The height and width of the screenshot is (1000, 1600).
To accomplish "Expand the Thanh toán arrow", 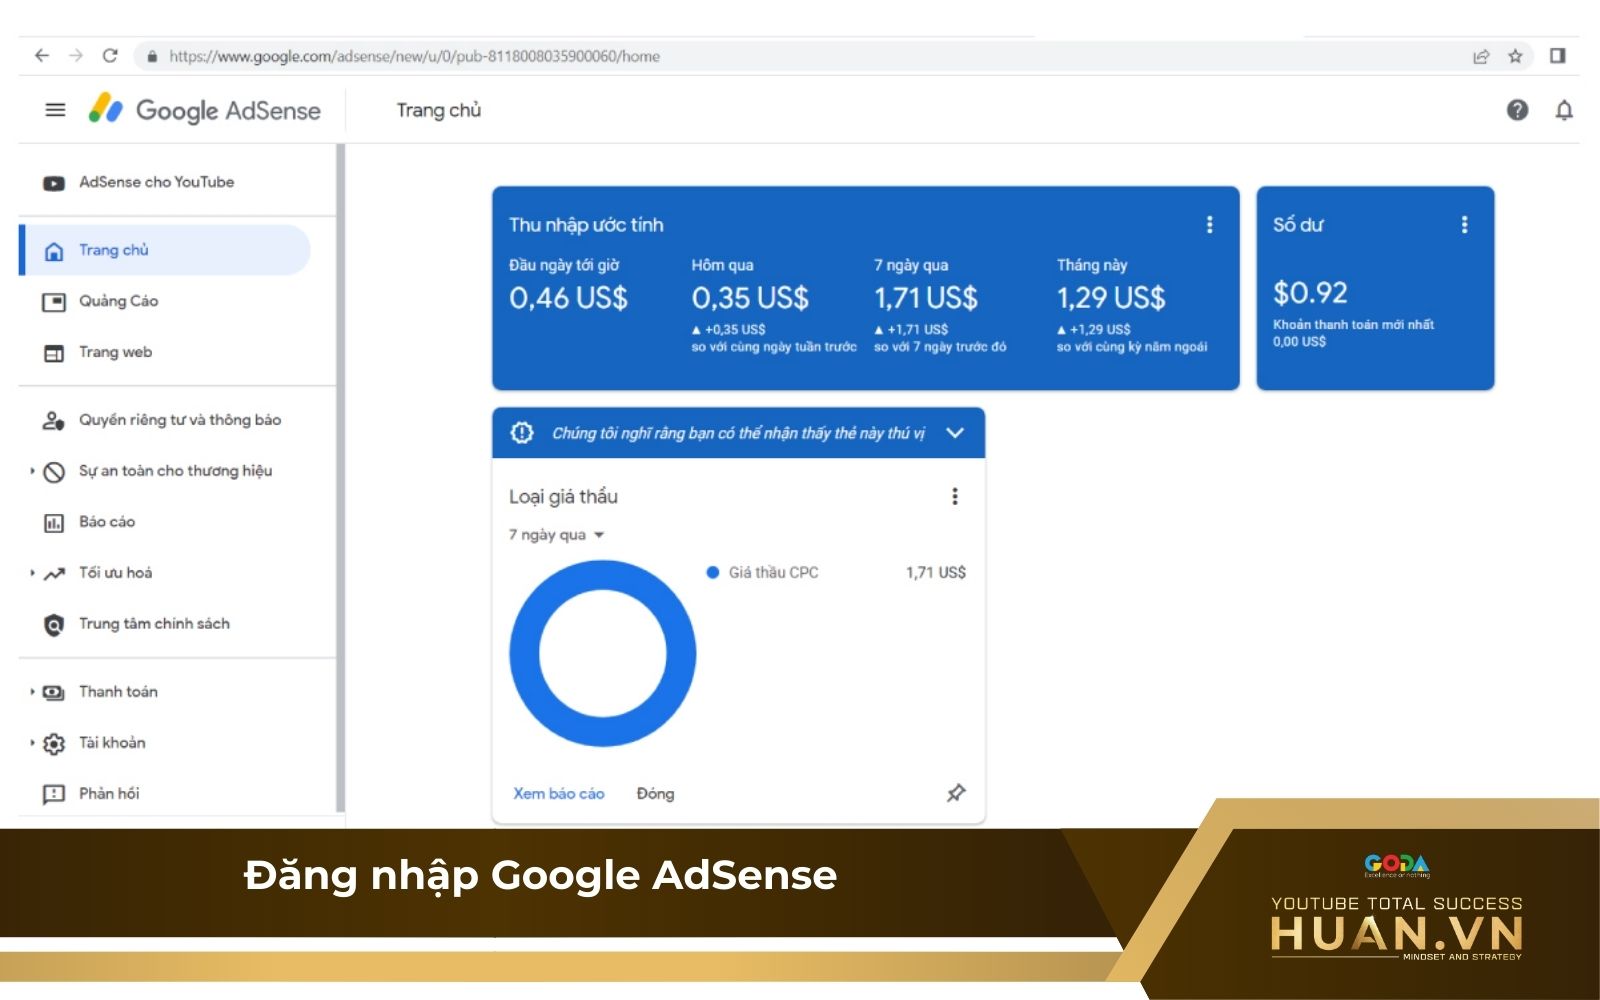I will pyautogui.click(x=32, y=691).
